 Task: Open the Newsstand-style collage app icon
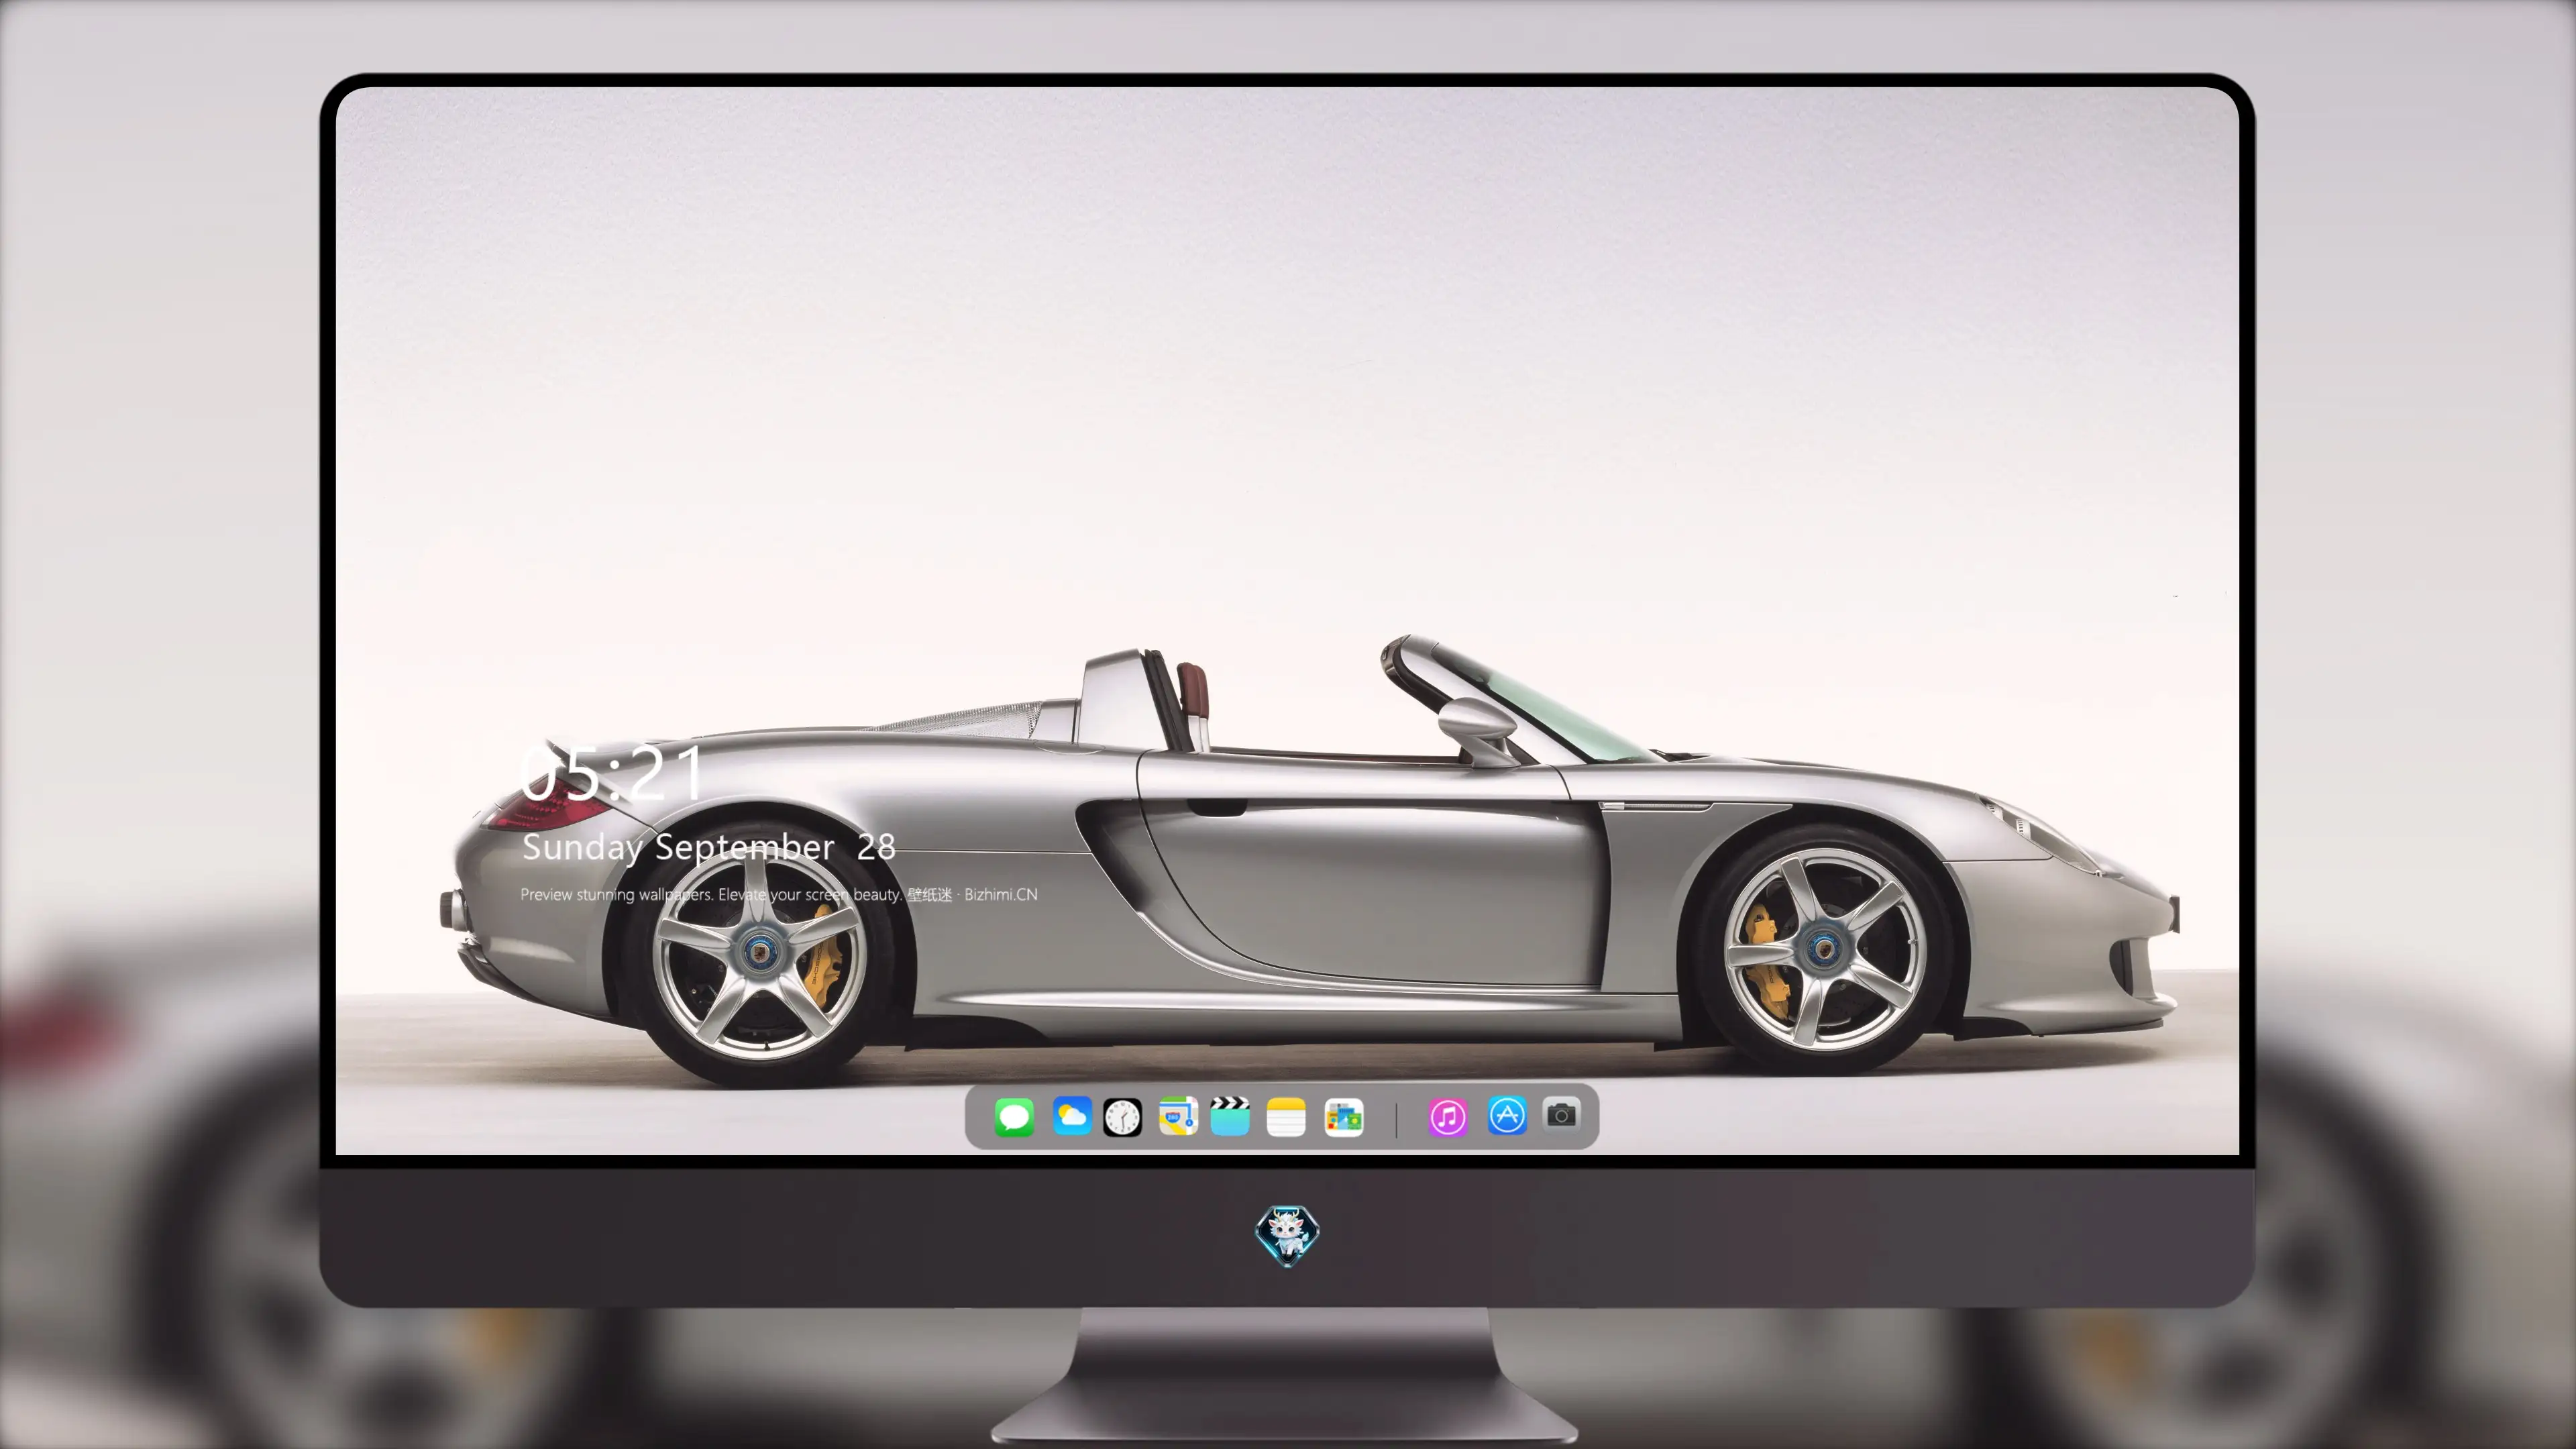1344,1117
